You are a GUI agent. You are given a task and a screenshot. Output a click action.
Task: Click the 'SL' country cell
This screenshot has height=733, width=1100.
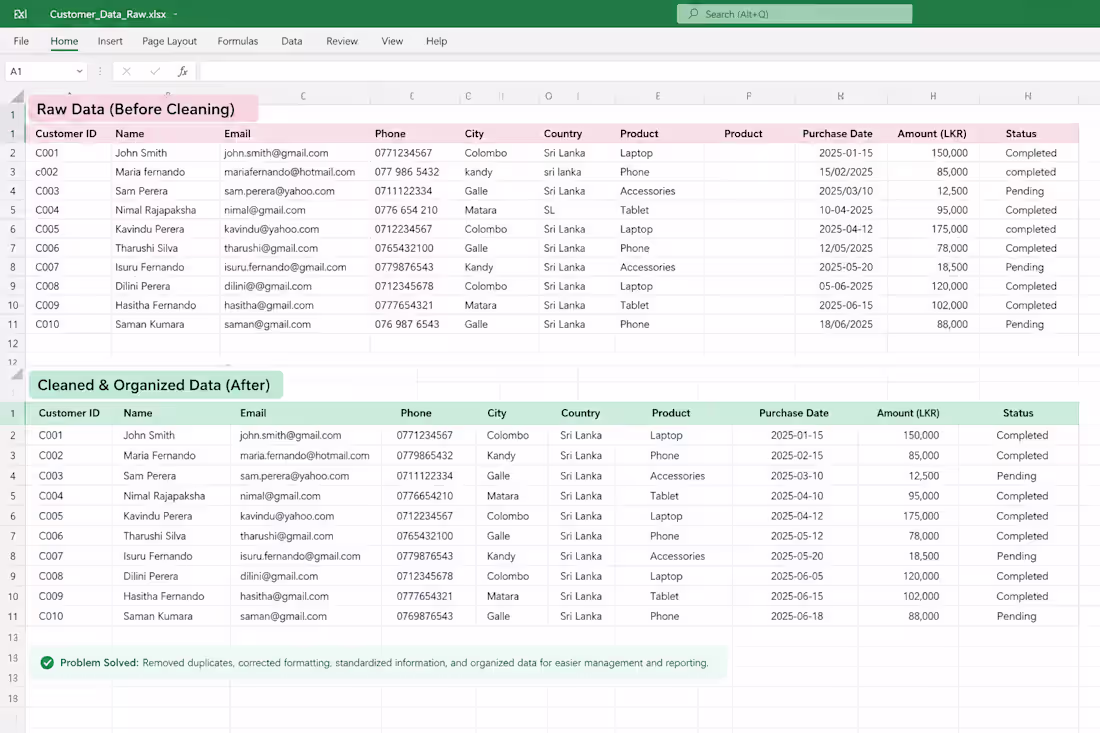pos(549,210)
